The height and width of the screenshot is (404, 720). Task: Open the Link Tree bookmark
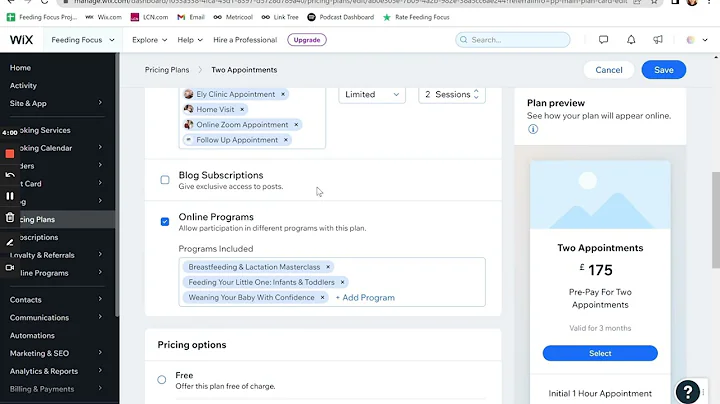(280, 17)
